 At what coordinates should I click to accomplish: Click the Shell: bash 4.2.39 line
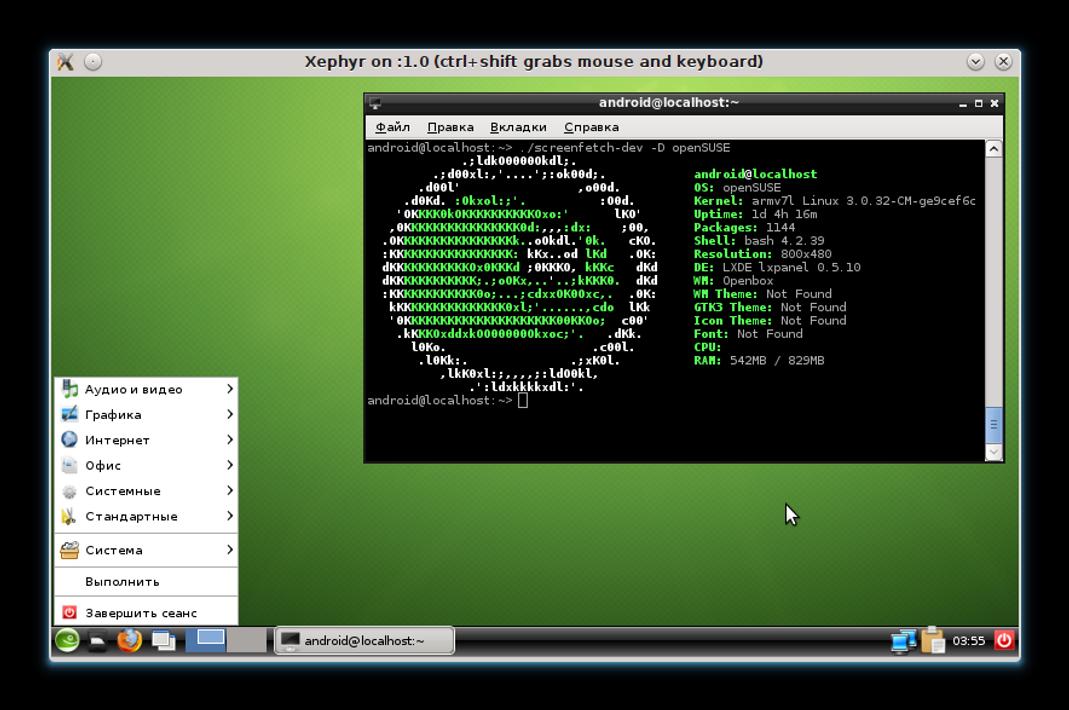point(759,241)
